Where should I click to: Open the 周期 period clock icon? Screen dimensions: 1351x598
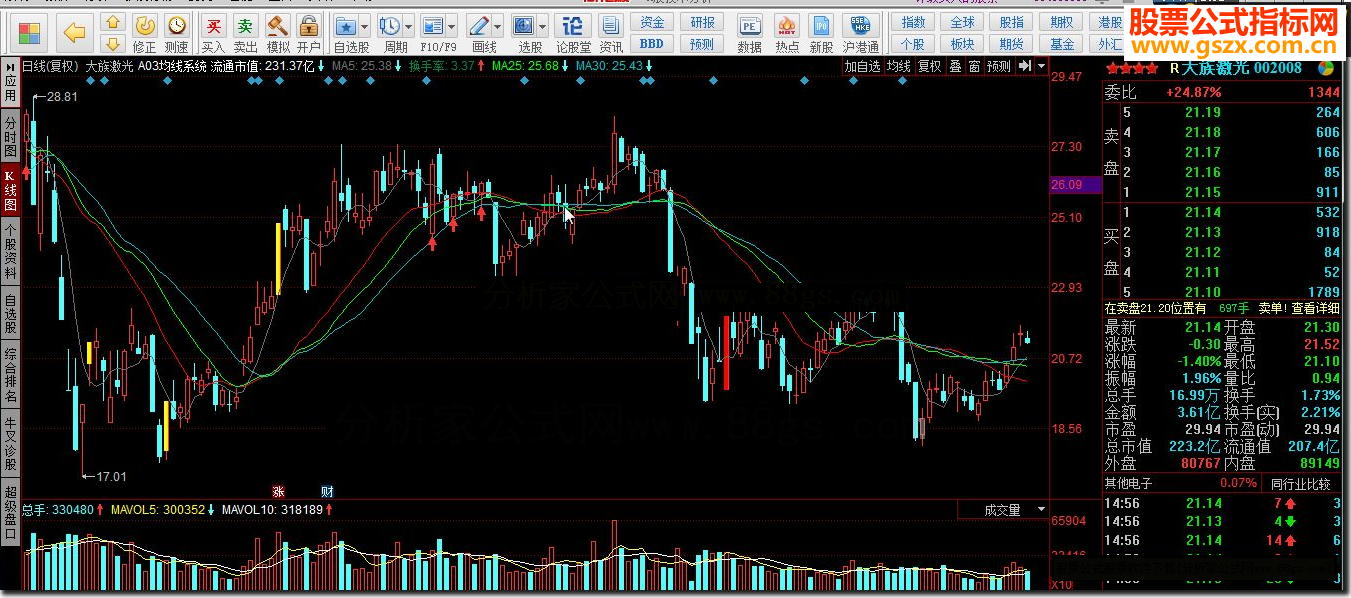[389, 25]
